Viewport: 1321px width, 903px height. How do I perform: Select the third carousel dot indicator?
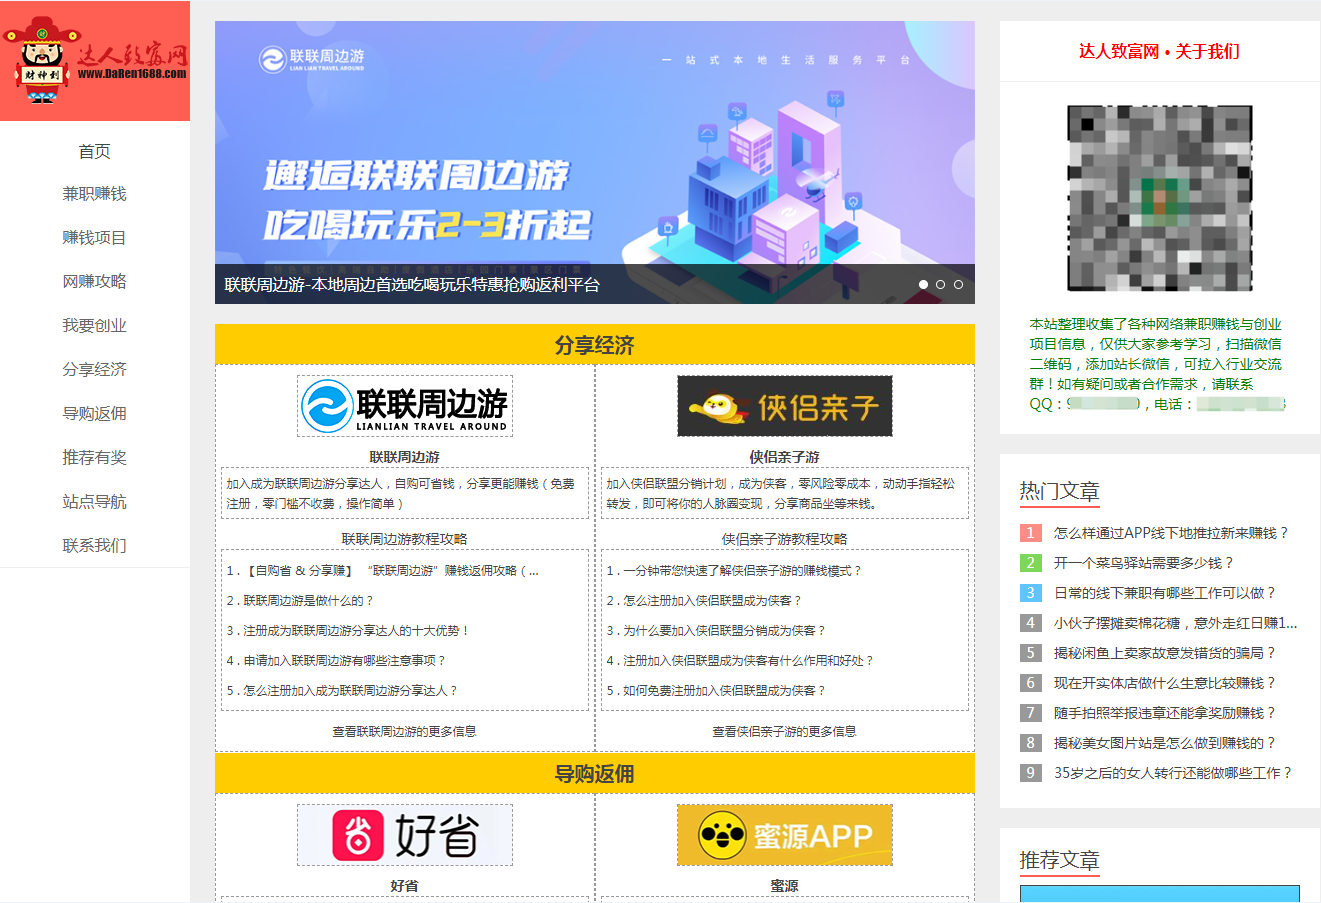tap(958, 285)
